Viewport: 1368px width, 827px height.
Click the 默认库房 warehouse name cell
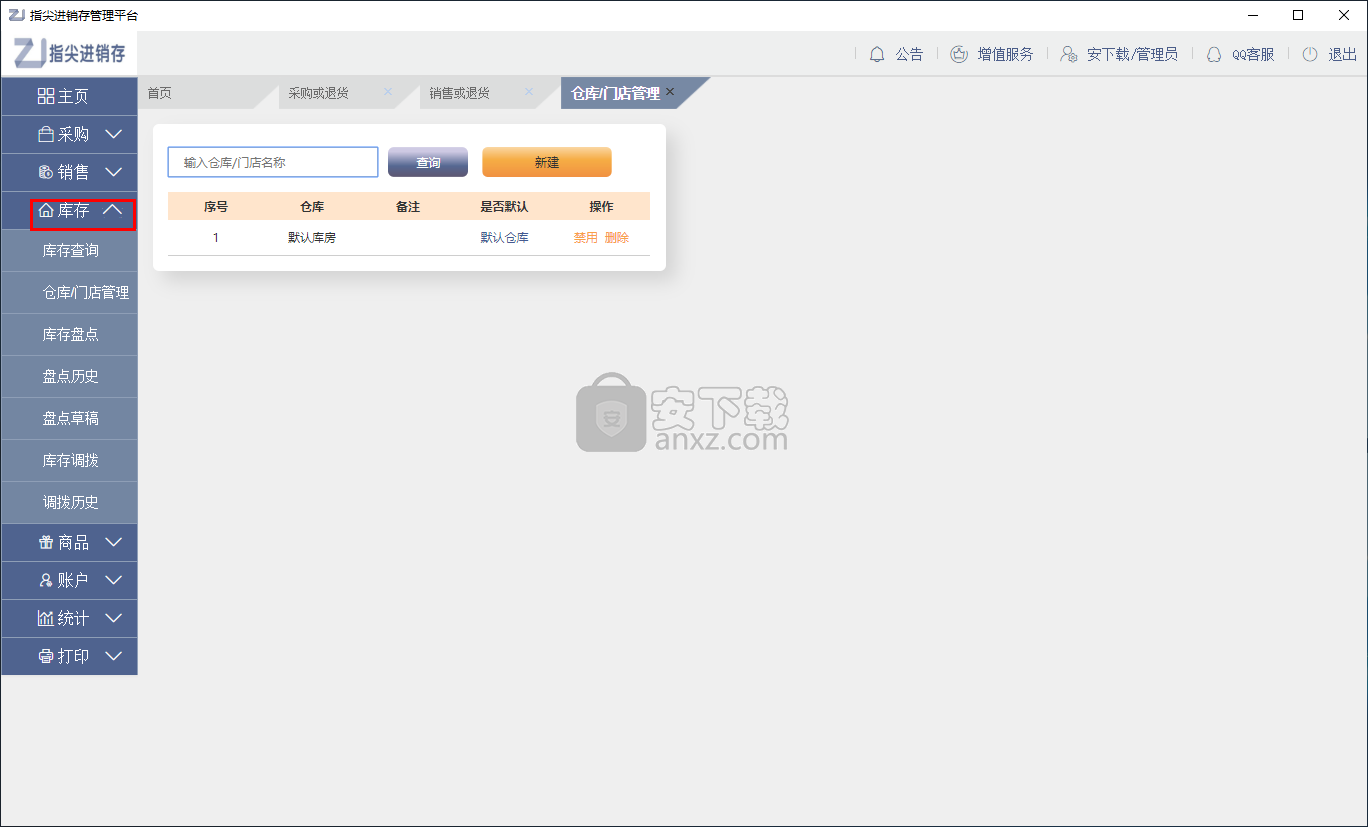tap(312, 238)
